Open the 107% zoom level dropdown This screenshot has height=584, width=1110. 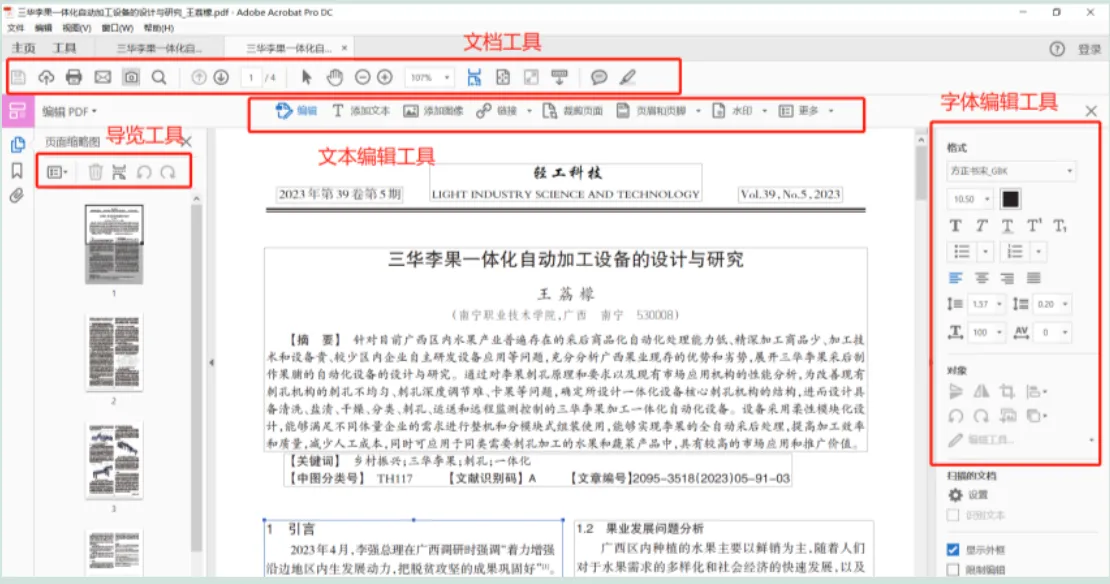(x=430, y=77)
